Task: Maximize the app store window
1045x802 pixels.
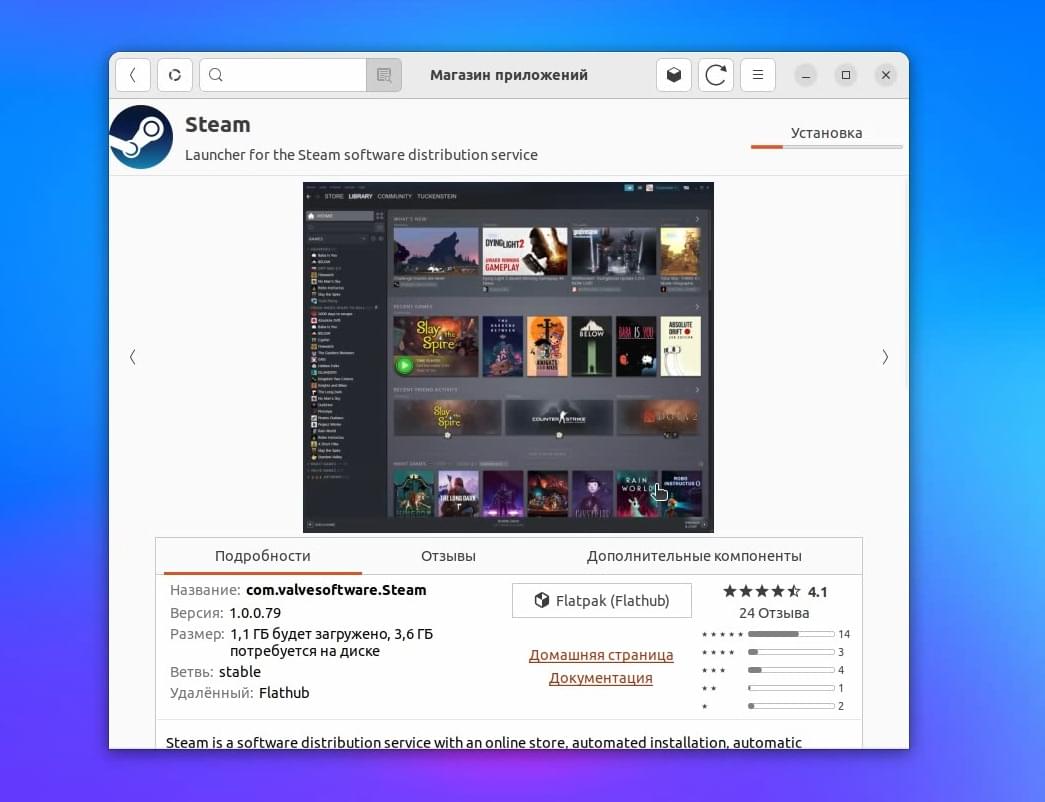Action: [x=846, y=75]
